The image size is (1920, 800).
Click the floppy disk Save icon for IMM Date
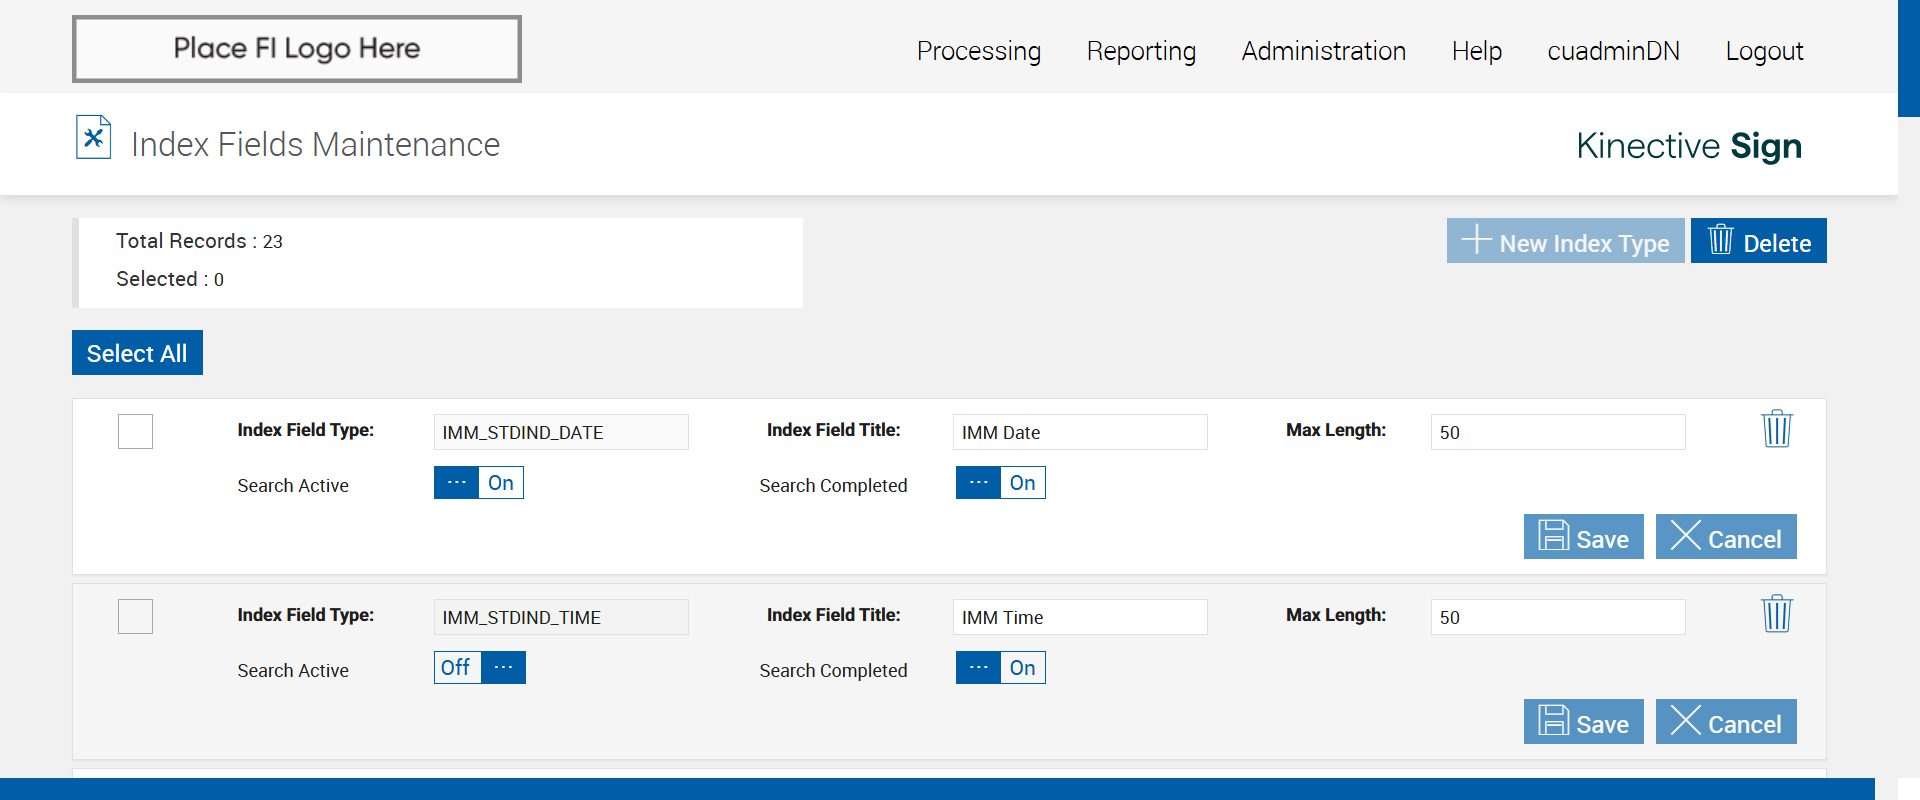click(1553, 535)
